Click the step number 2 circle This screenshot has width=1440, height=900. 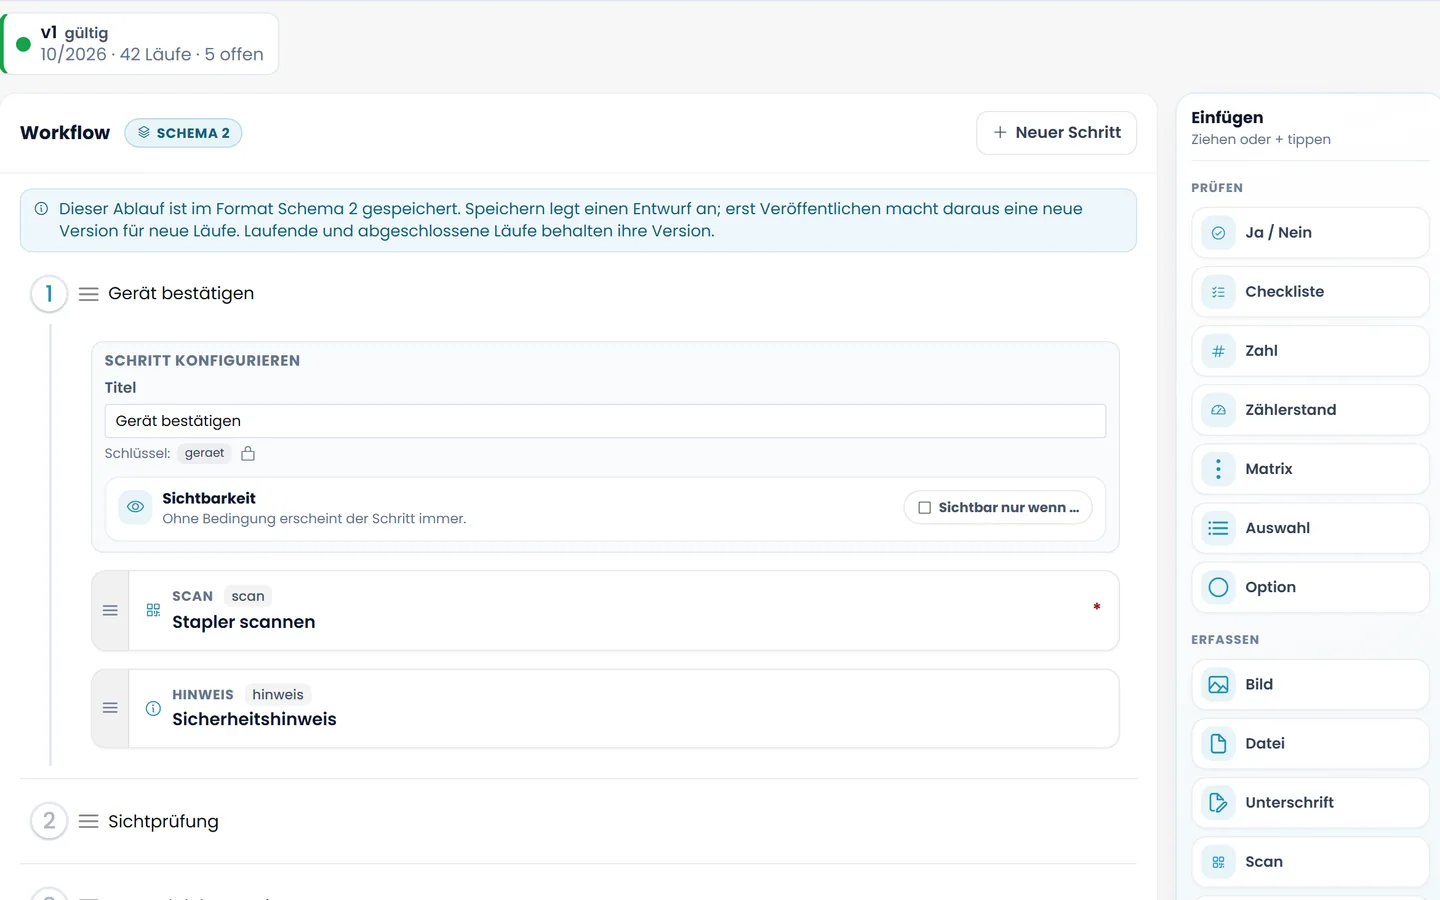pos(49,821)
